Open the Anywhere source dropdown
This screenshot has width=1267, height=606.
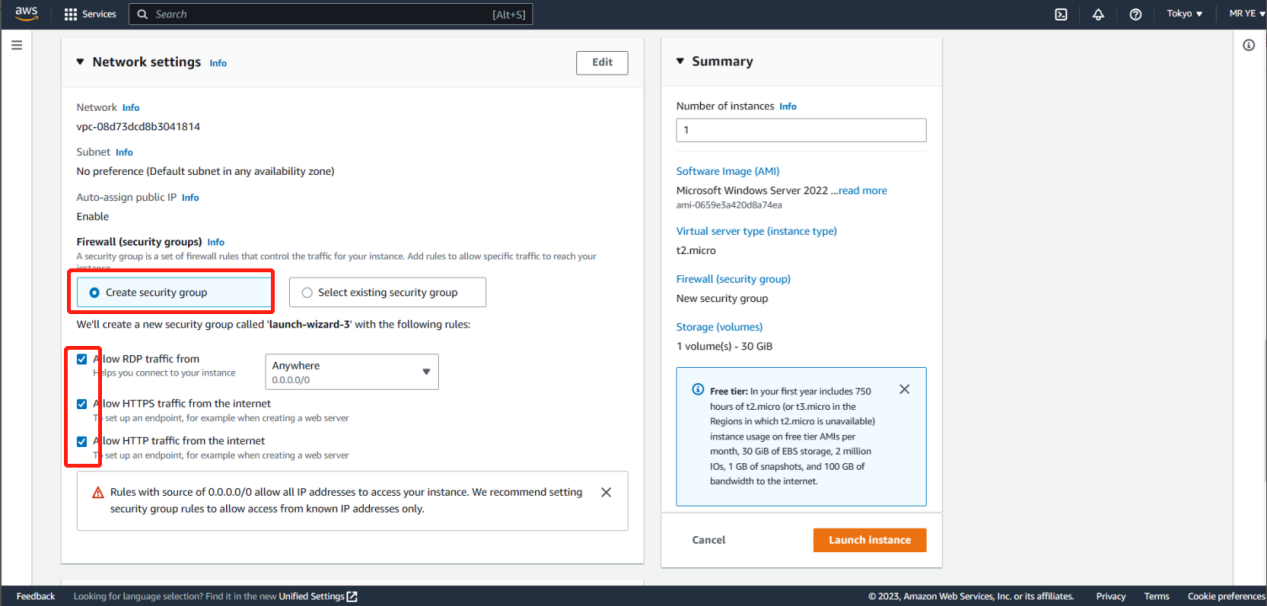pyautogui.click(x=351, y=372)
